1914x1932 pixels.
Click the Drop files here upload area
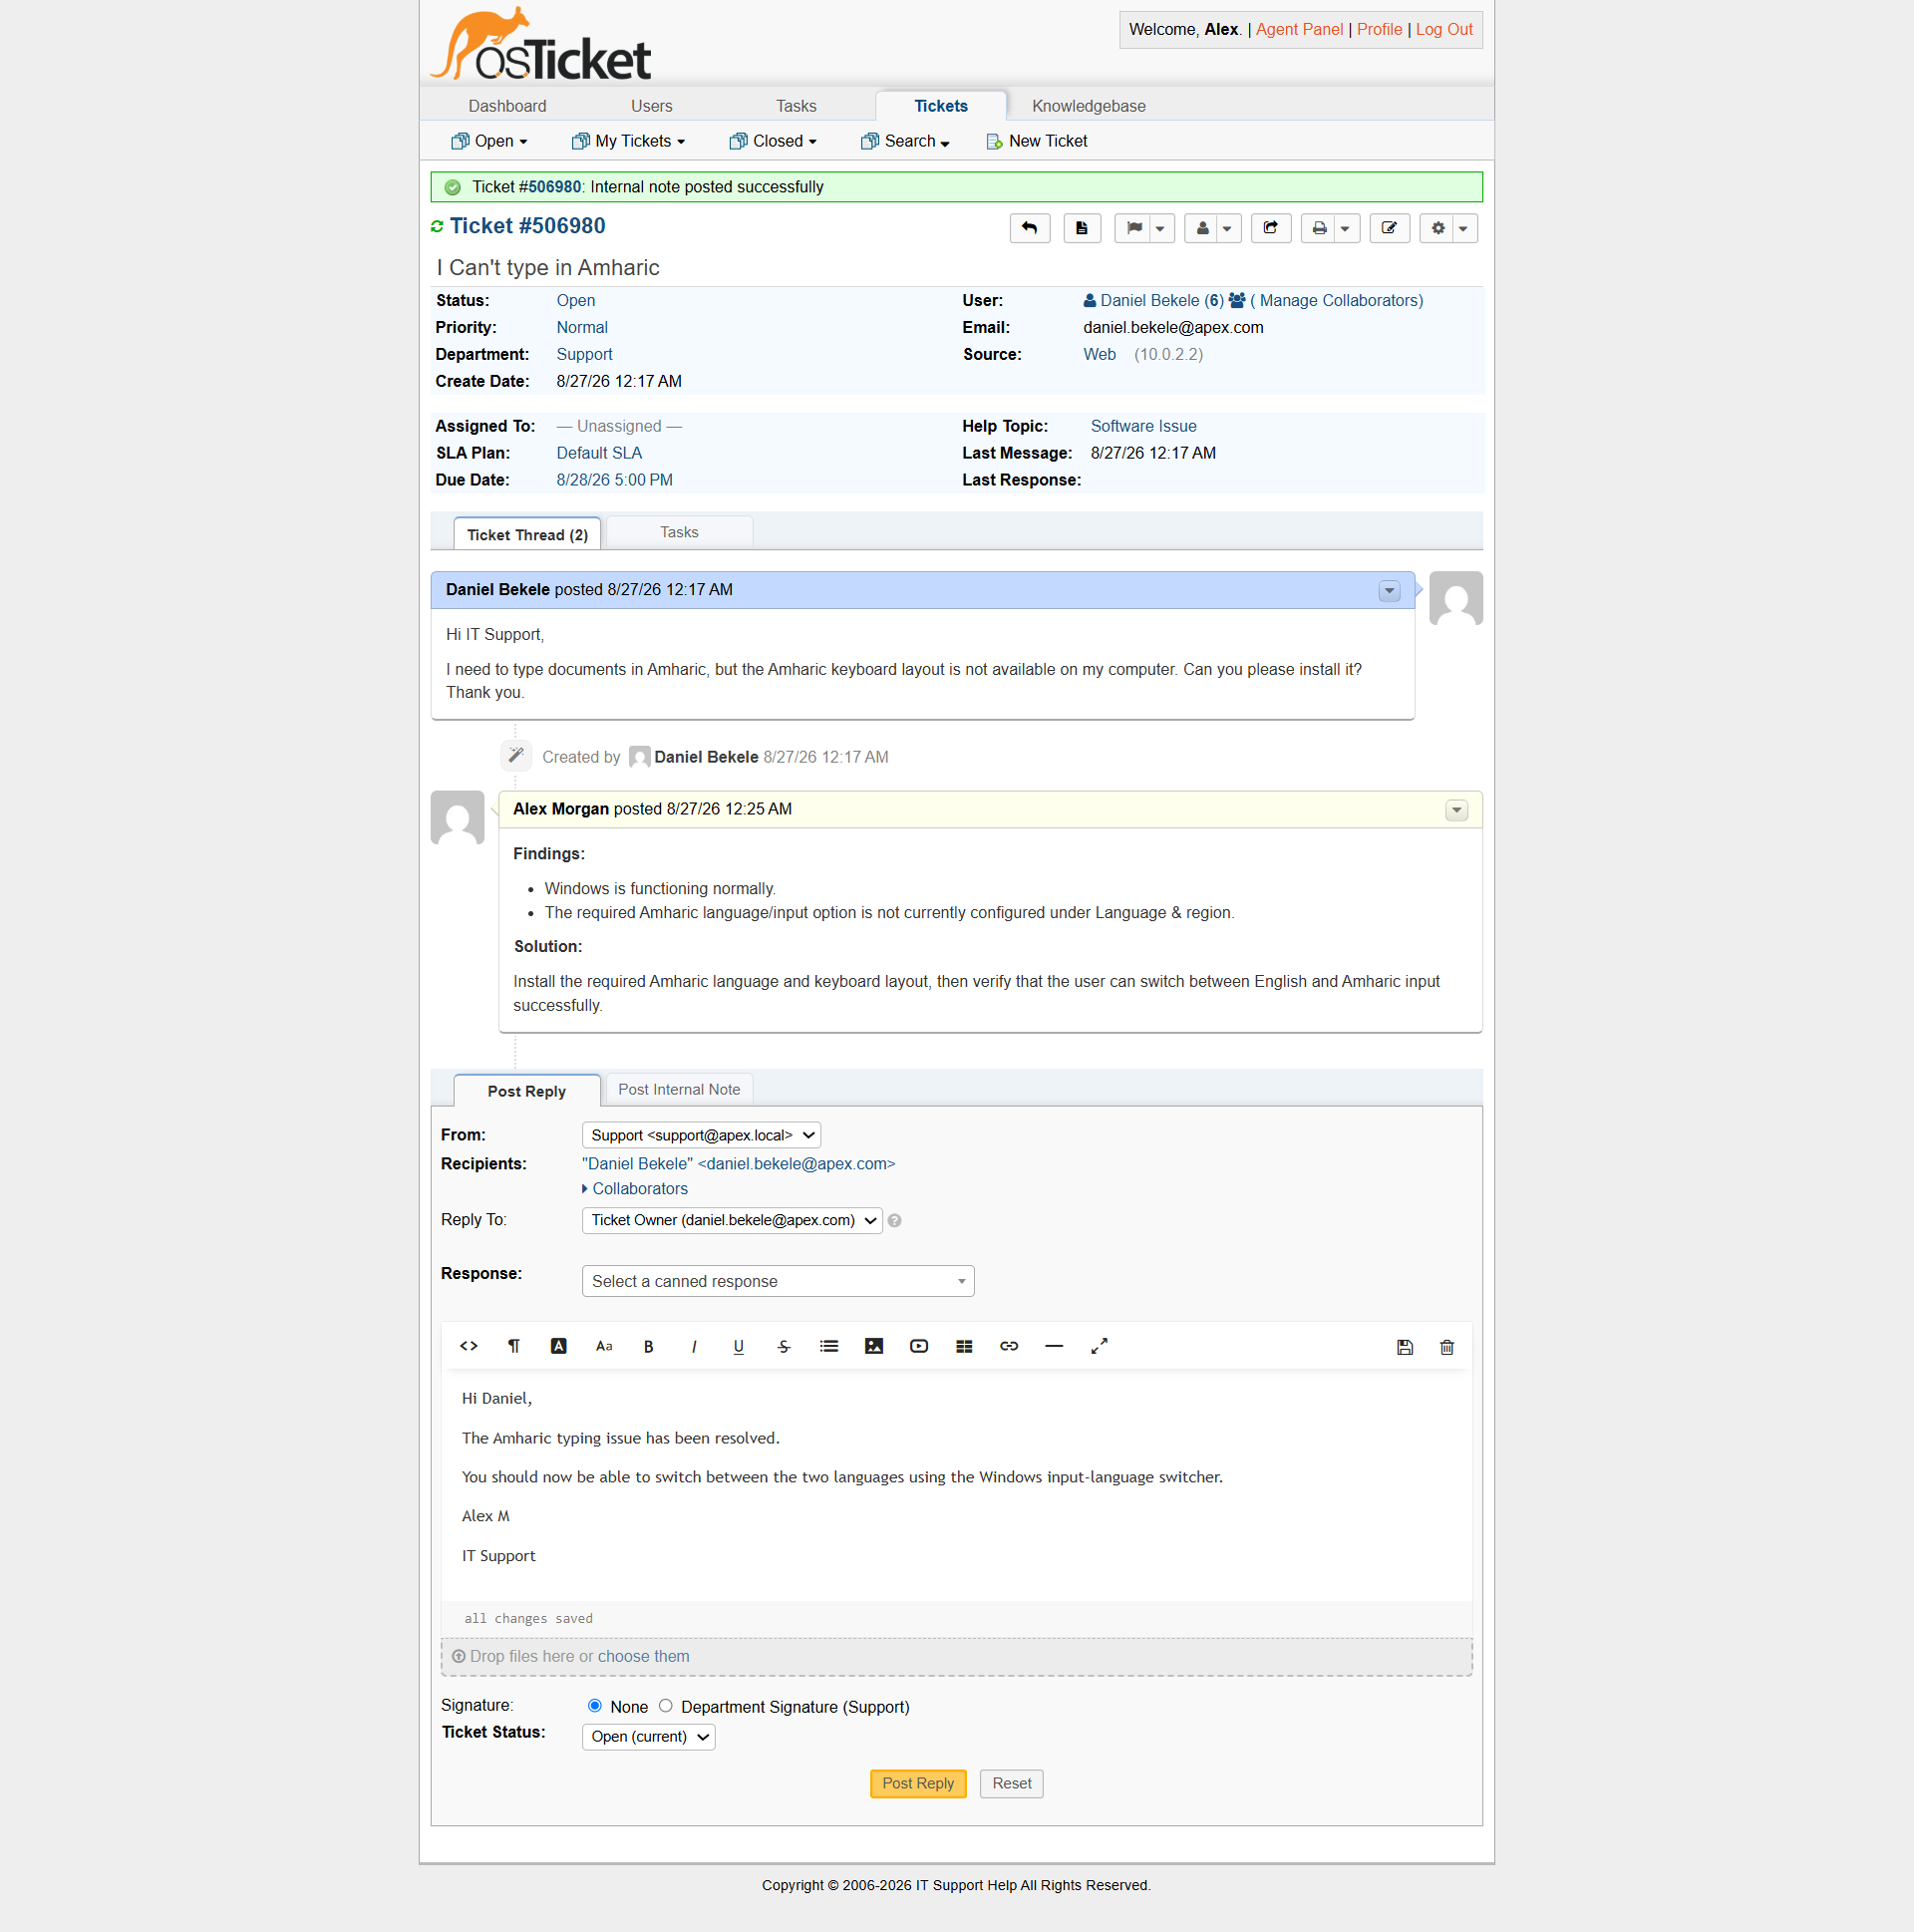click(x=956, y=1656)
